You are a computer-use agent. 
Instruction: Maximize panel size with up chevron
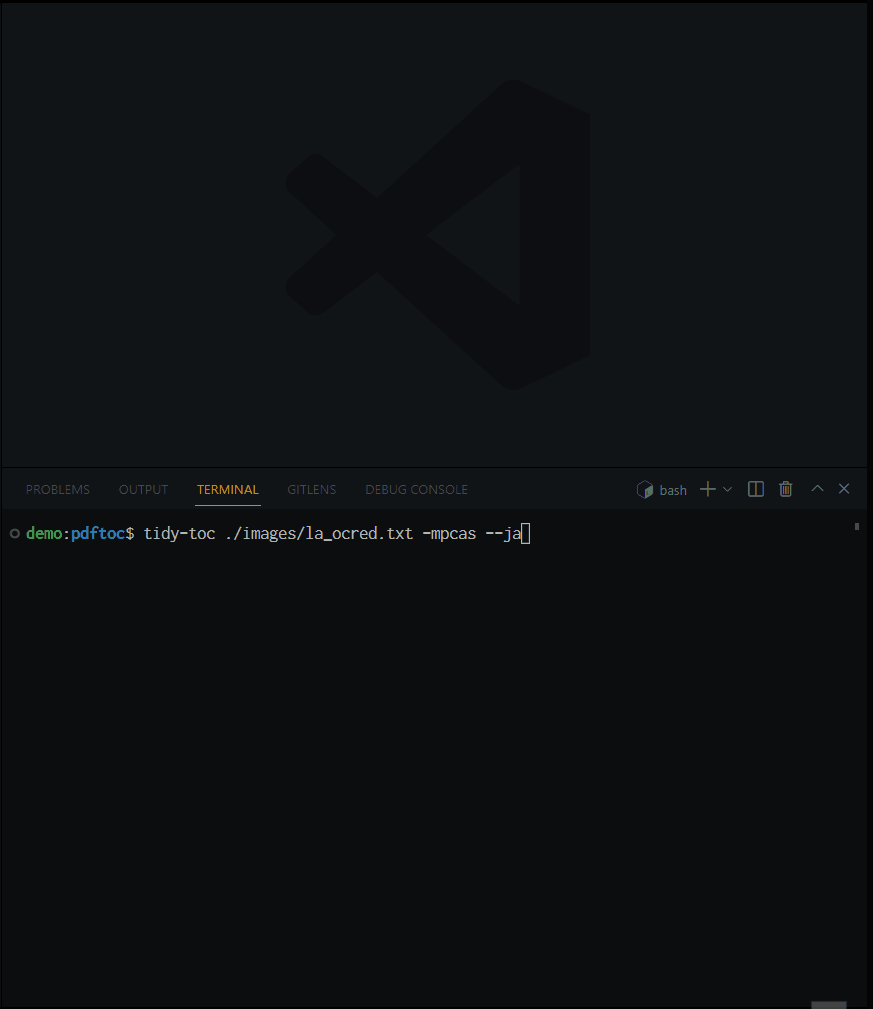817,488
